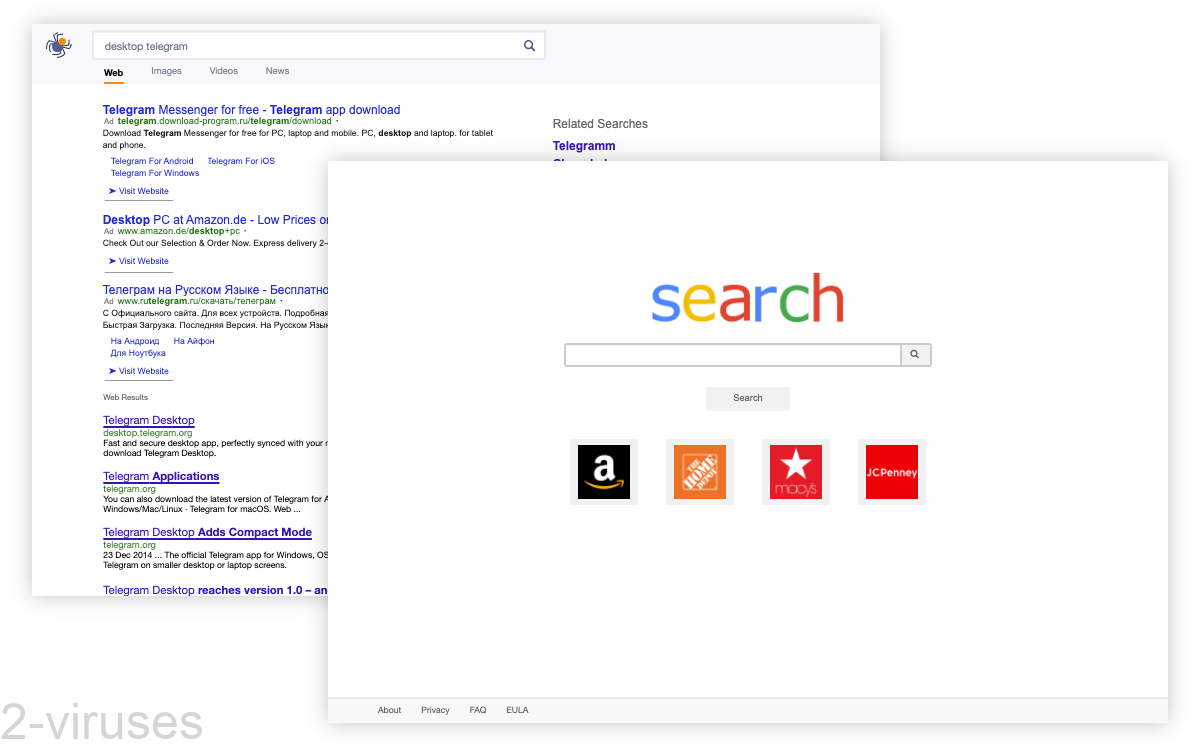Click the magnifying glass icon in the top search bar

click(529, 45)
